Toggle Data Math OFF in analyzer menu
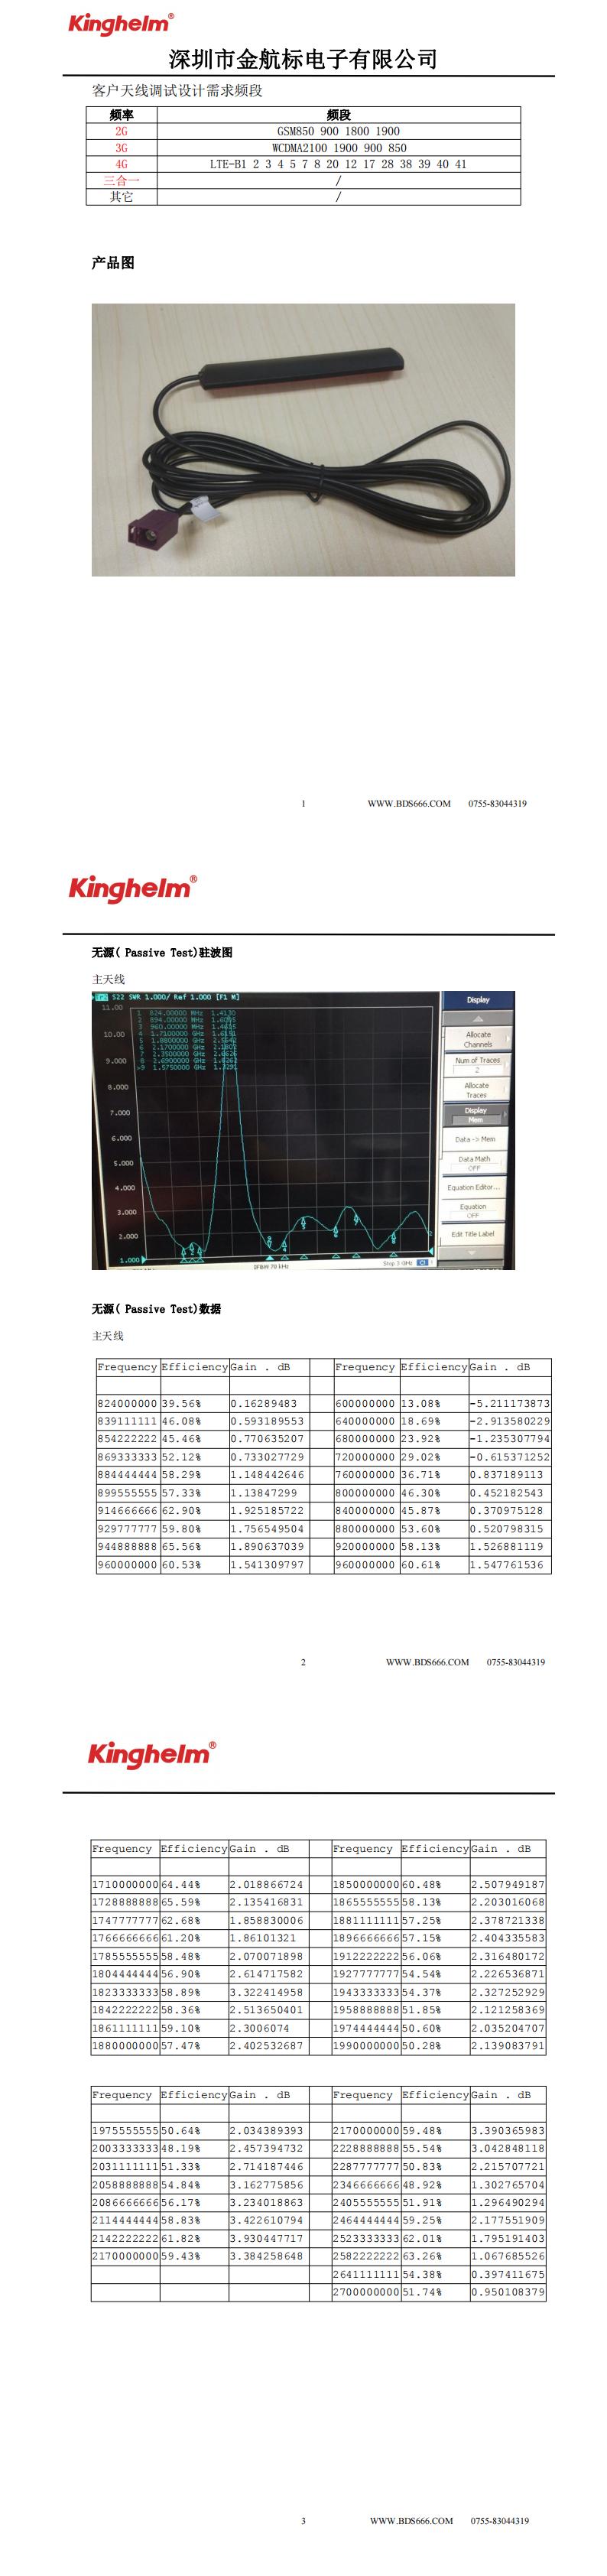Viewport: 607px width, 2576px height. coord(474,1163)
